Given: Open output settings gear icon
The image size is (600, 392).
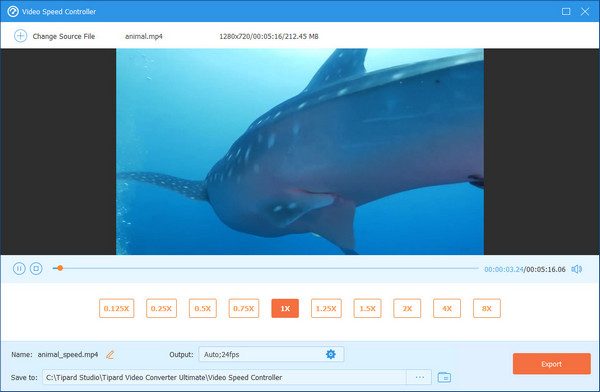Looking at the screenshot, I should tap(331, 354).
